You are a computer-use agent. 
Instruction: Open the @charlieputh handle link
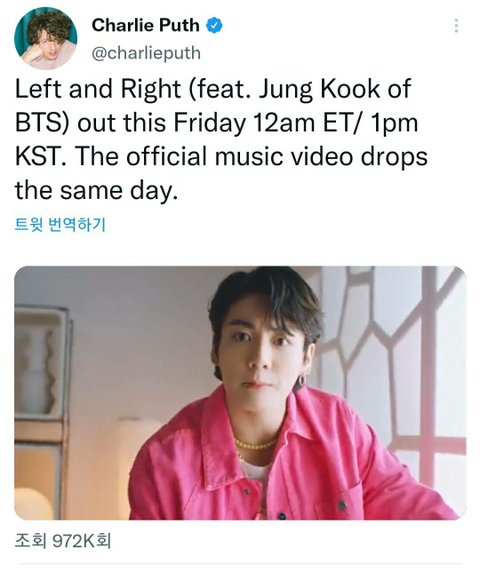click(146, 53)
